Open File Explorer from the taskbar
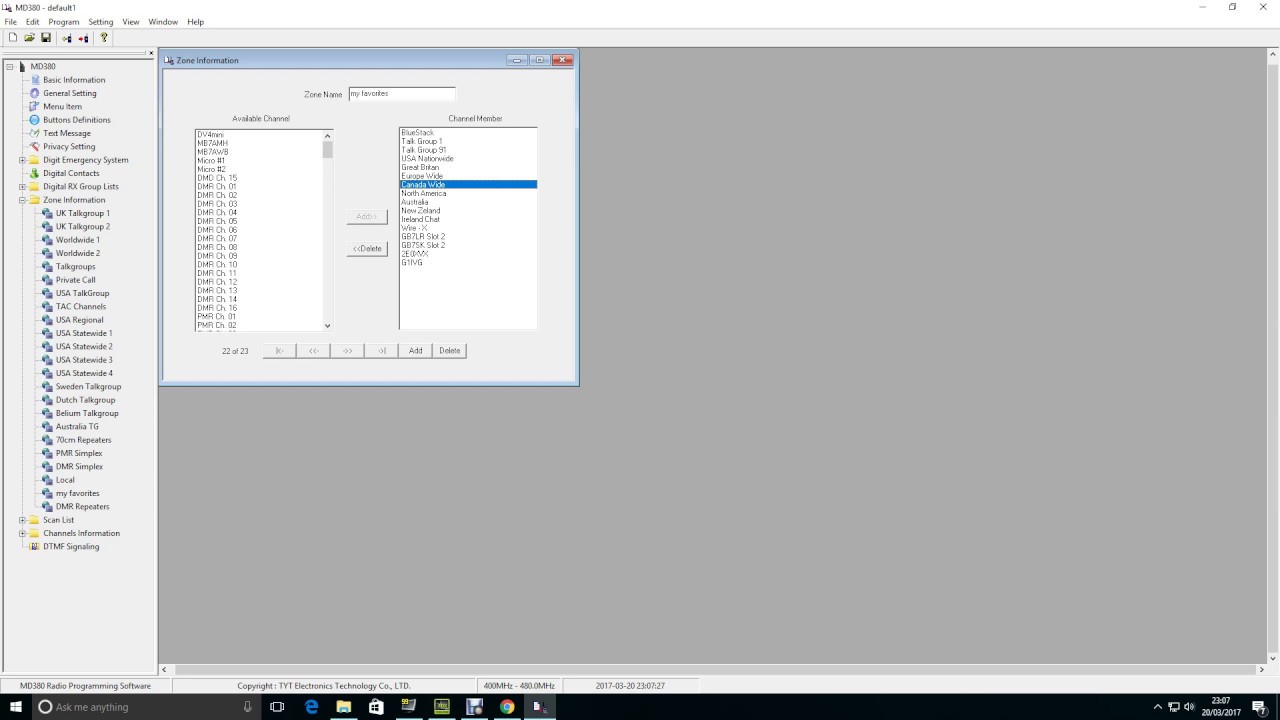 pos(343,707)
